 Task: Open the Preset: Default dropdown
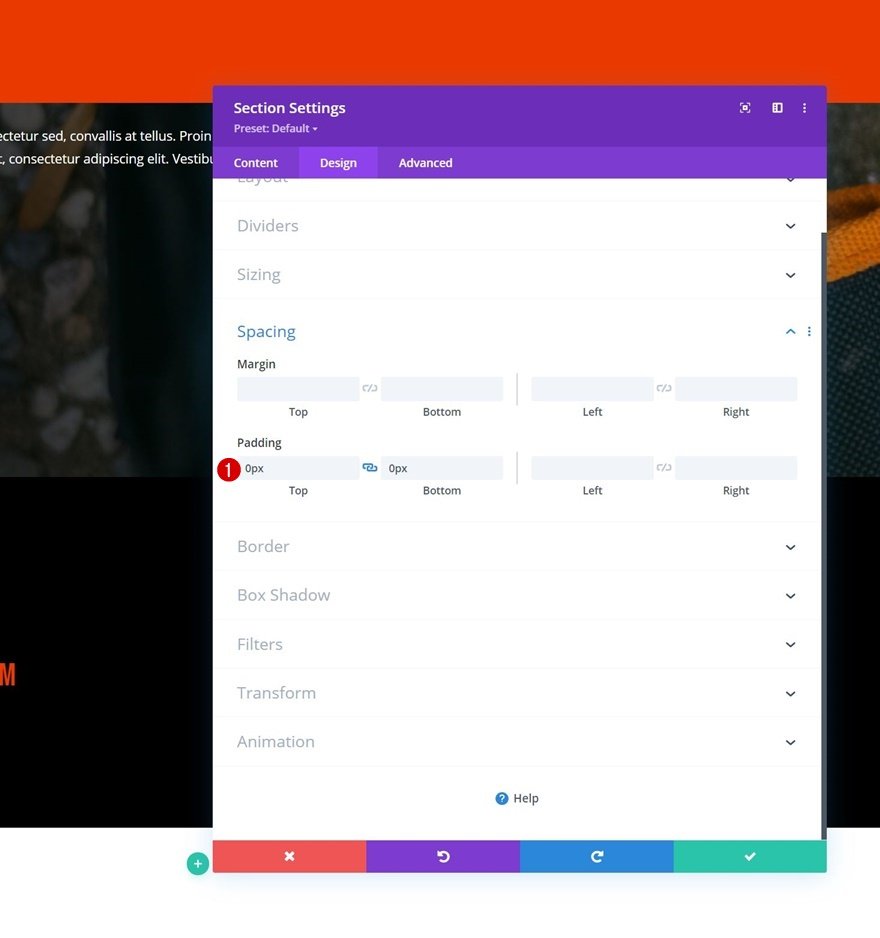[x=275, y=129]
